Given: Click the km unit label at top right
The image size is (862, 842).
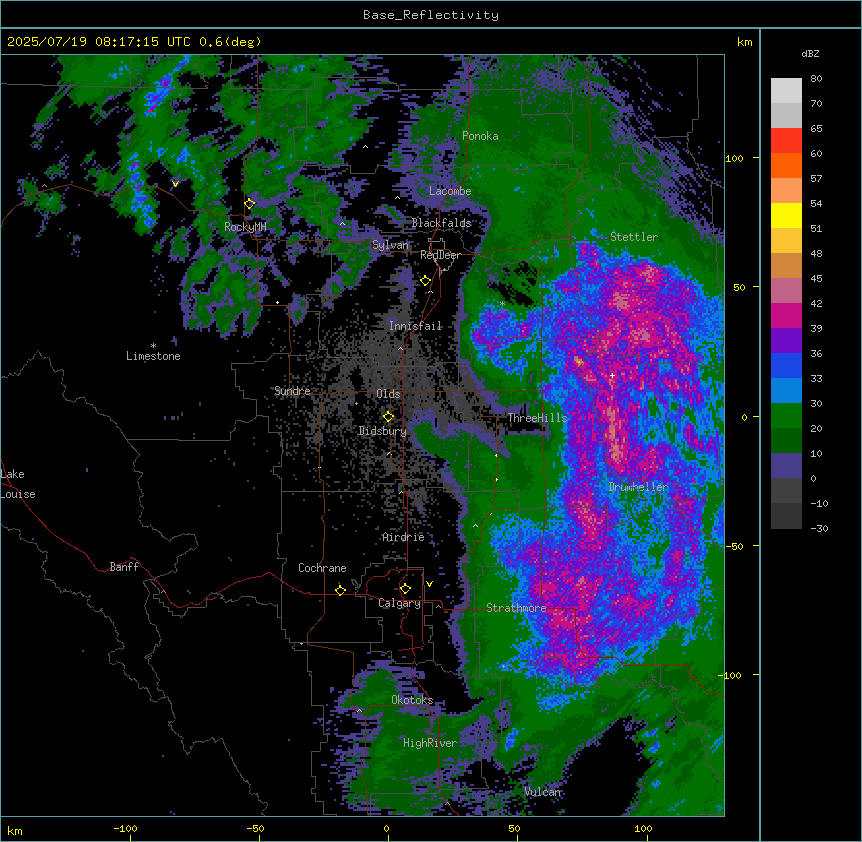Looking at the screenshot, I should 744,42.
